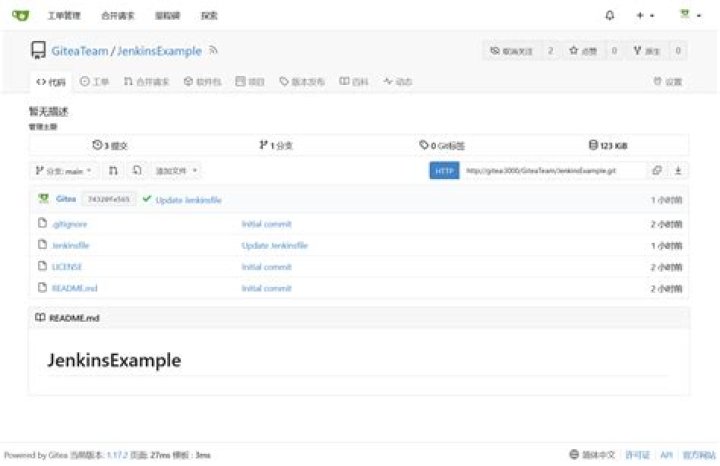This screenshot has height=466, width=720.
Task: Open the notifications bell
Action: 609,15
